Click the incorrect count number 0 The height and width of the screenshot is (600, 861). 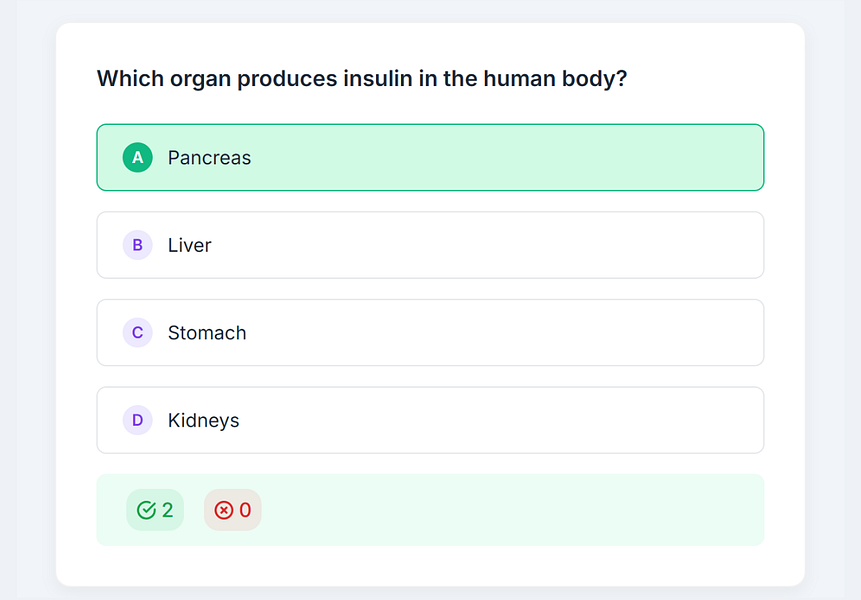[x=245, y=510]
